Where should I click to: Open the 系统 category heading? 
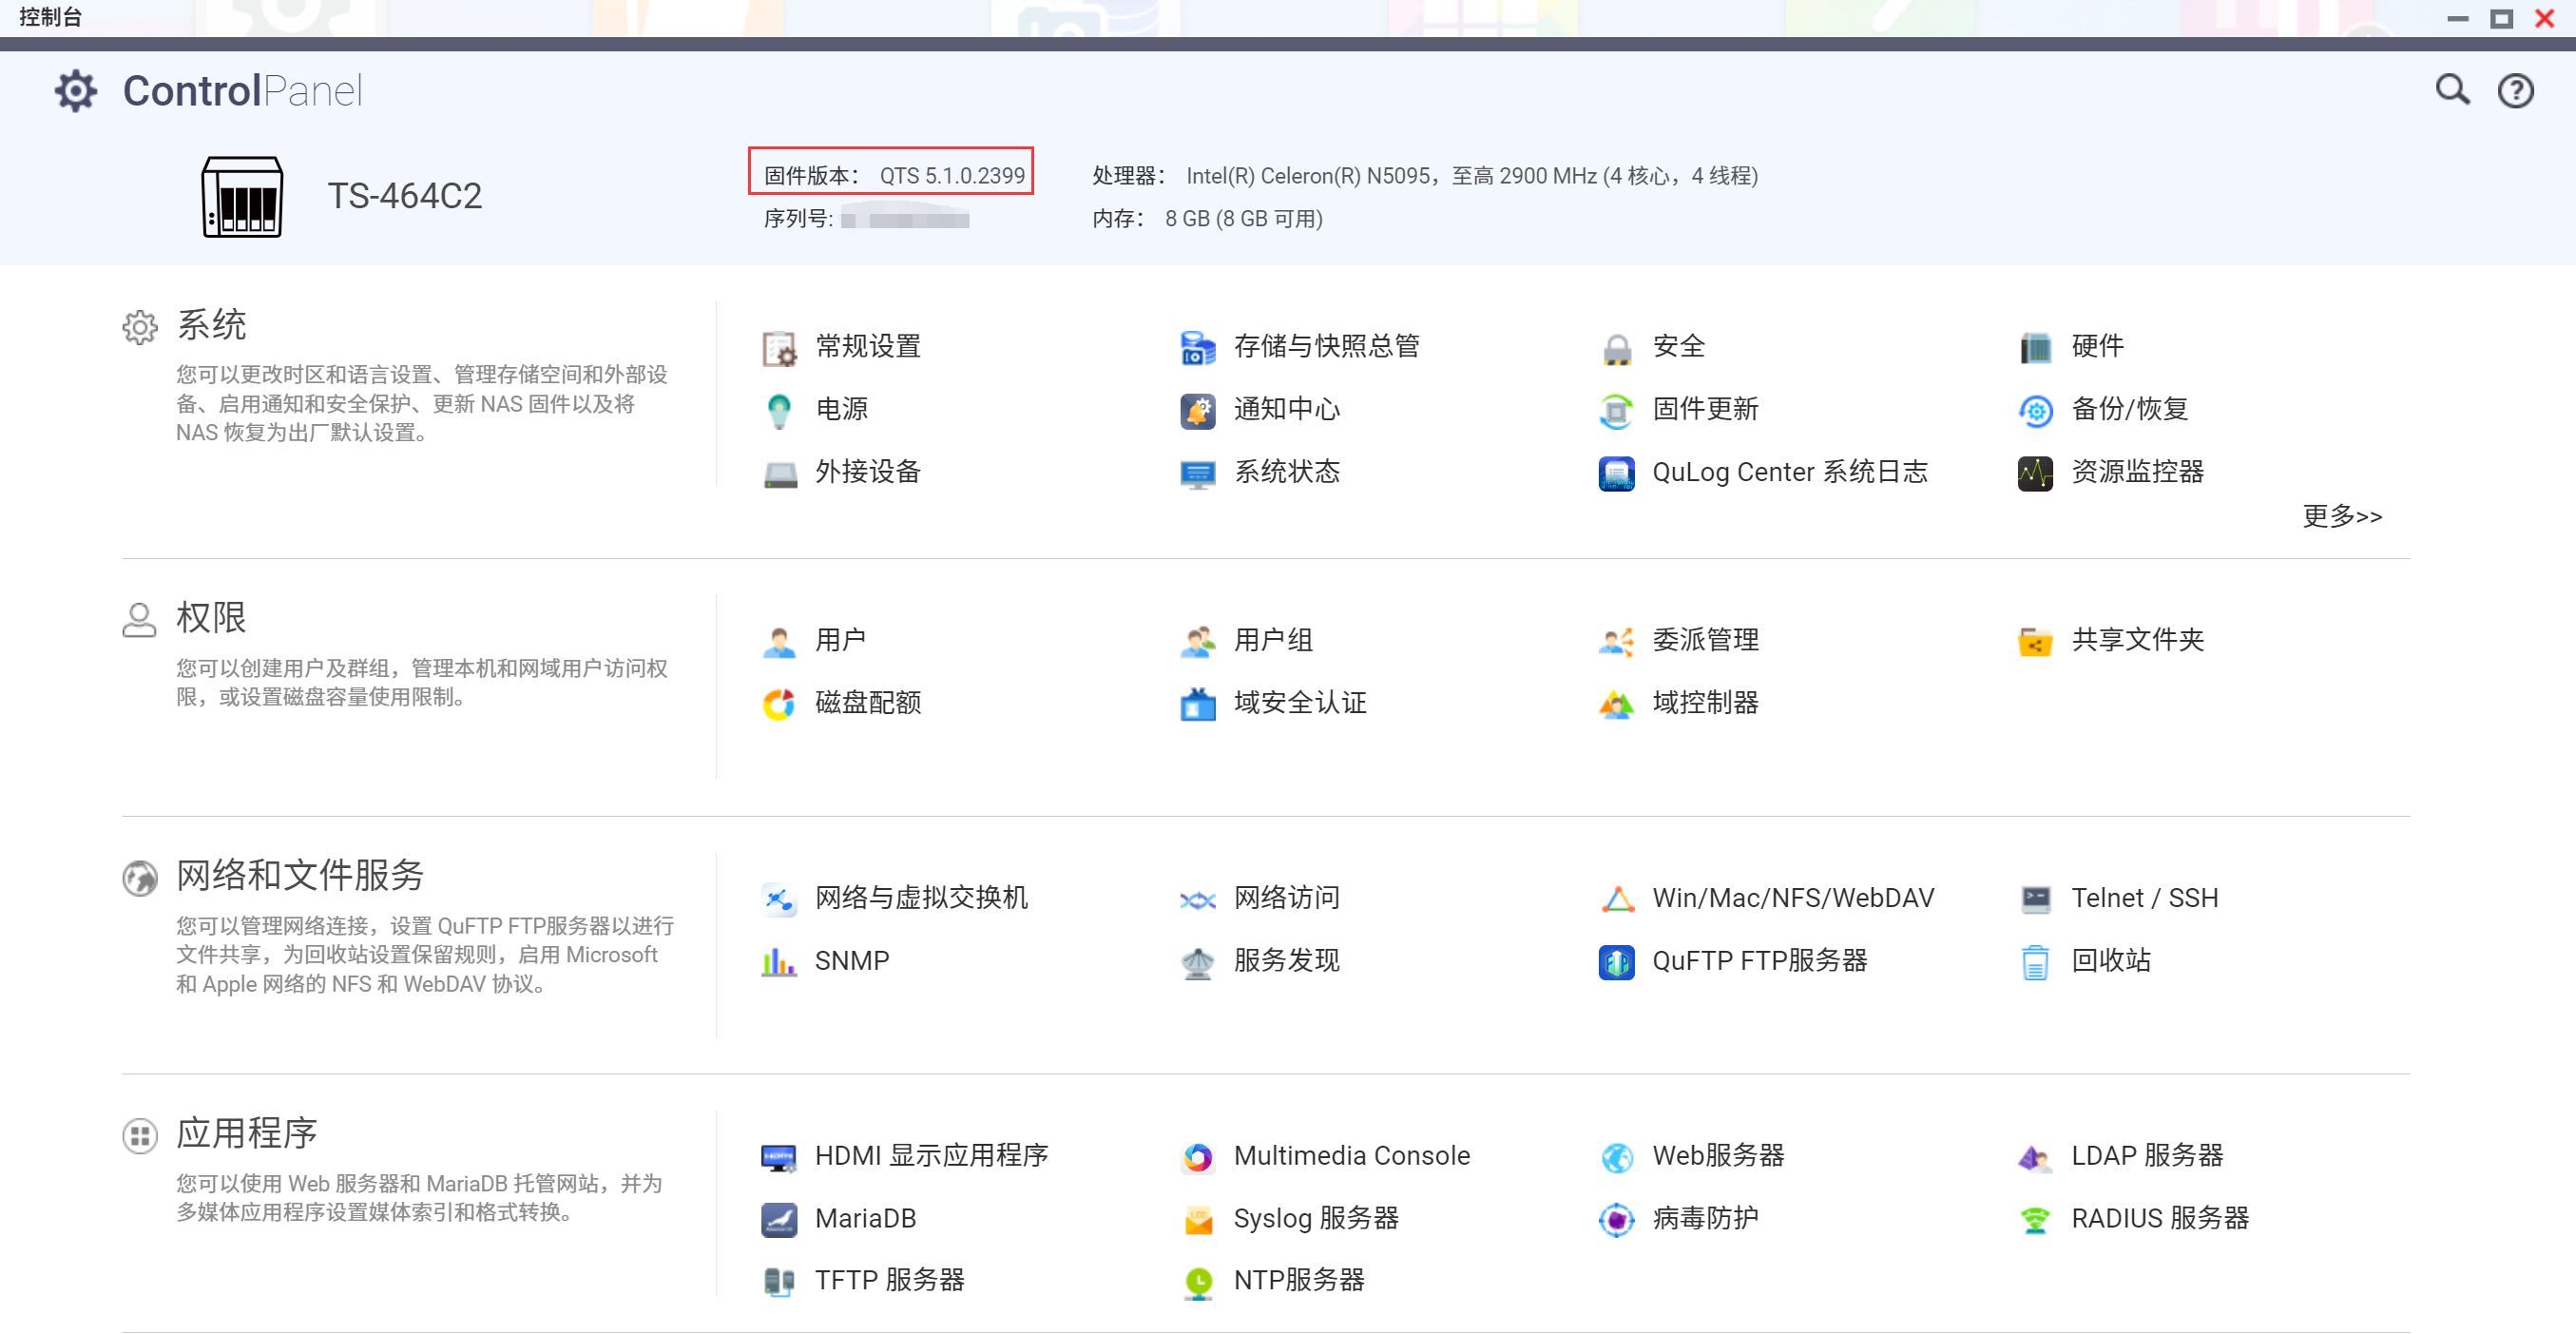tap(211, 325)
